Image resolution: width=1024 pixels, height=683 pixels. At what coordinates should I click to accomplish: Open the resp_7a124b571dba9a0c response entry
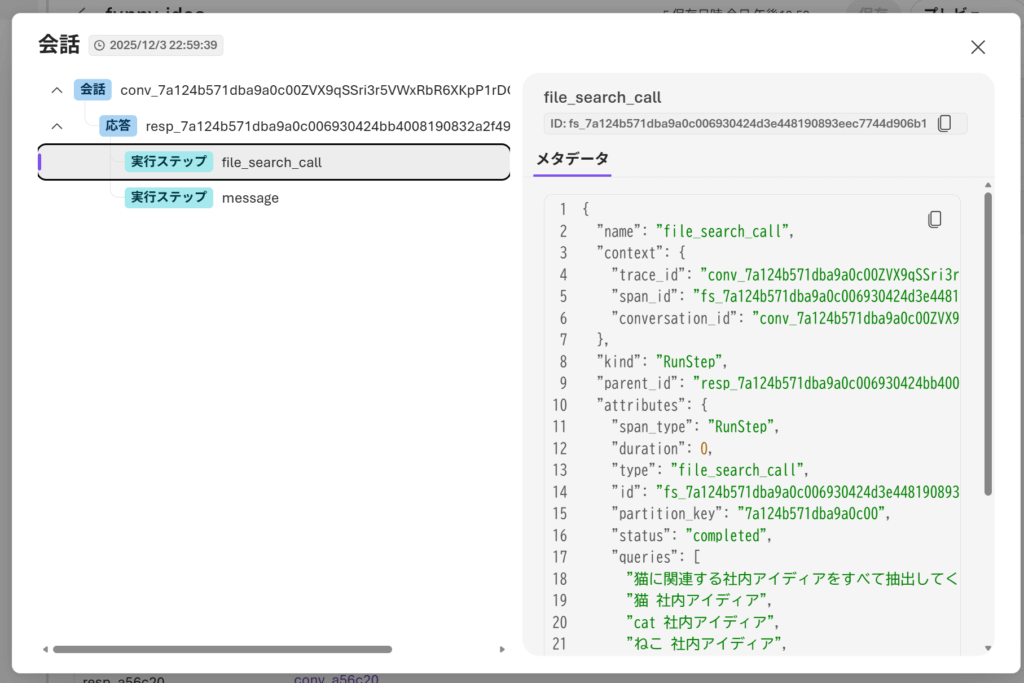[327, 126]
